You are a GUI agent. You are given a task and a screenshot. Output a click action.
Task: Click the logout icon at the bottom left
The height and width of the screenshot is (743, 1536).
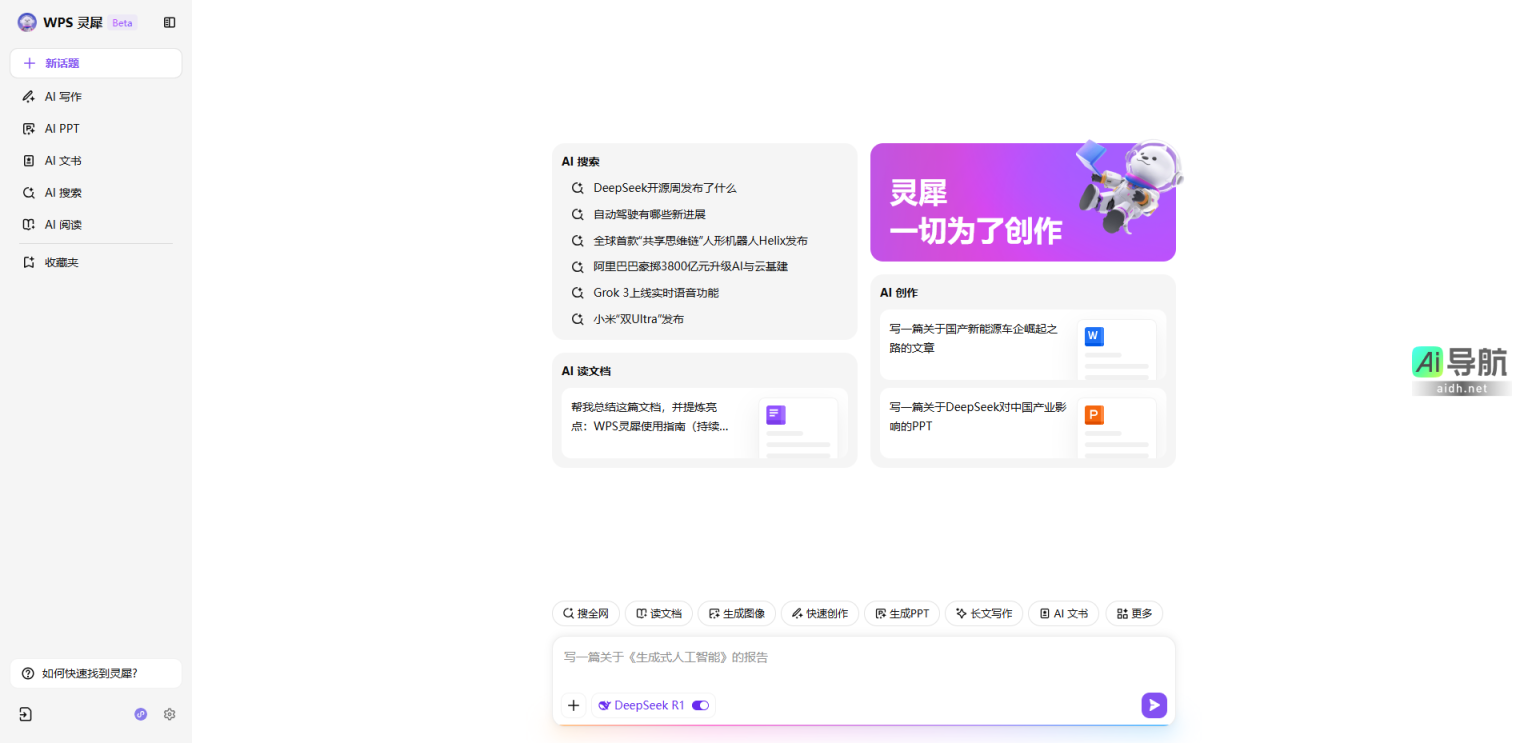pos(25,714)
